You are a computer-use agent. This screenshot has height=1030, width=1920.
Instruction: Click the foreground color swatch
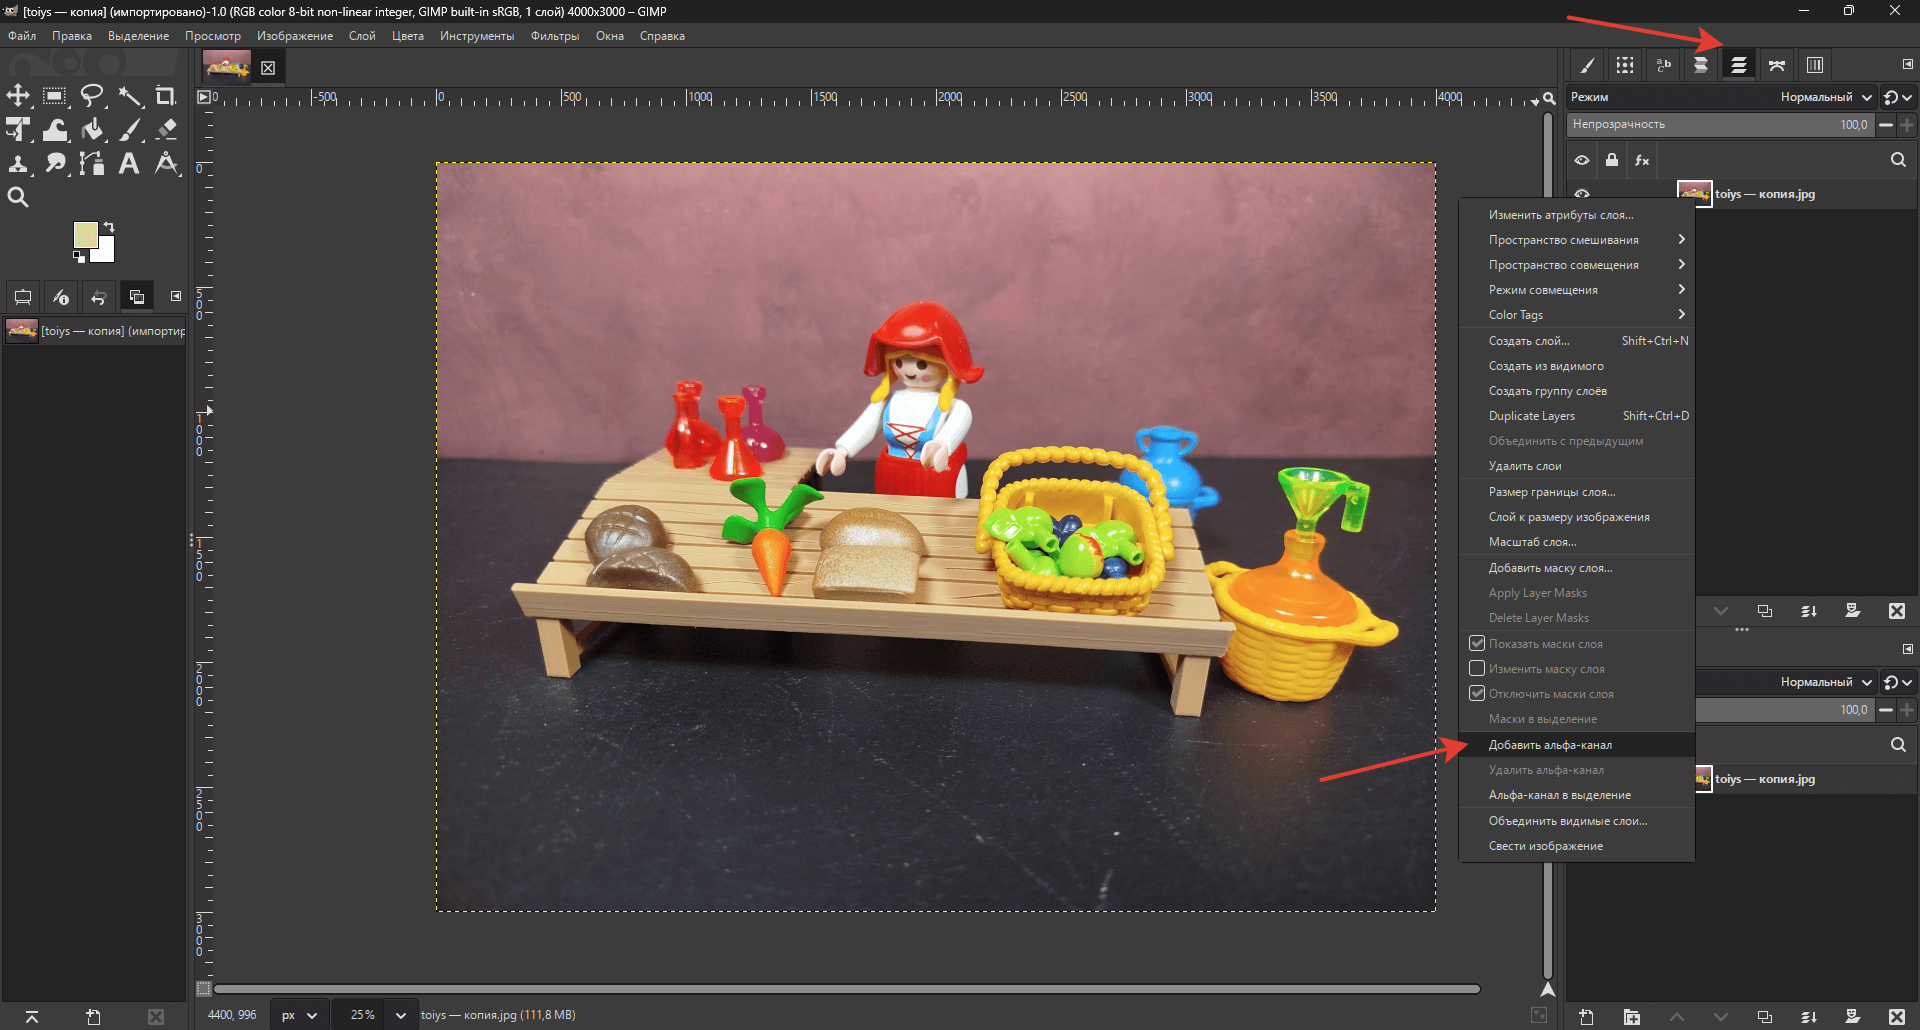click(x=85, y=235)
